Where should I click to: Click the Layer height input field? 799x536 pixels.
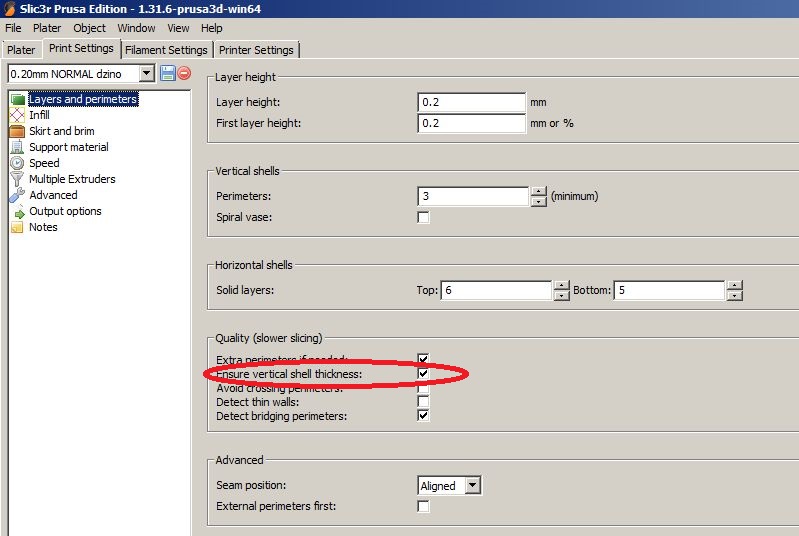coord(471,102)
